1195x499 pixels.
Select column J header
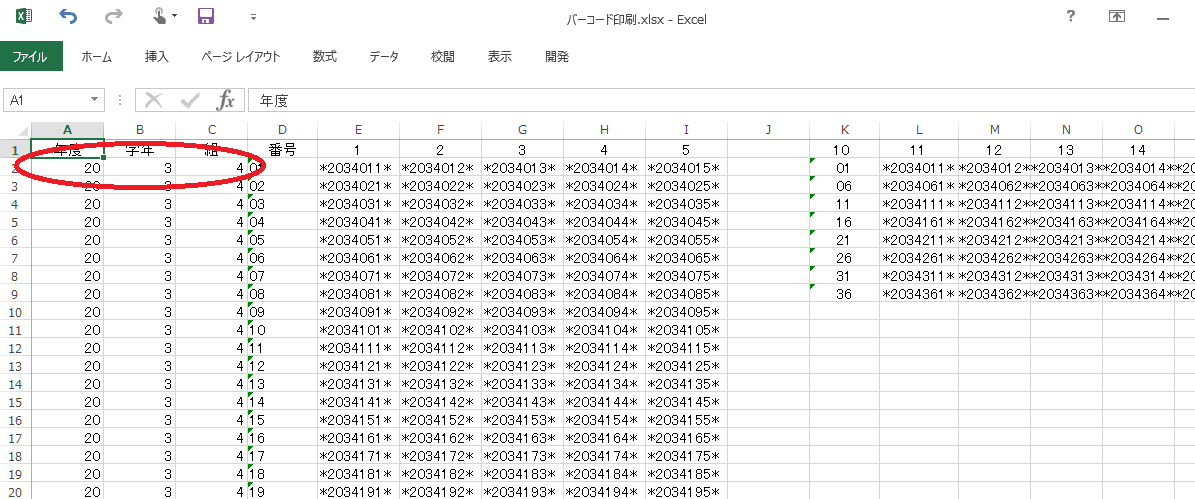[x=769, y=130]
